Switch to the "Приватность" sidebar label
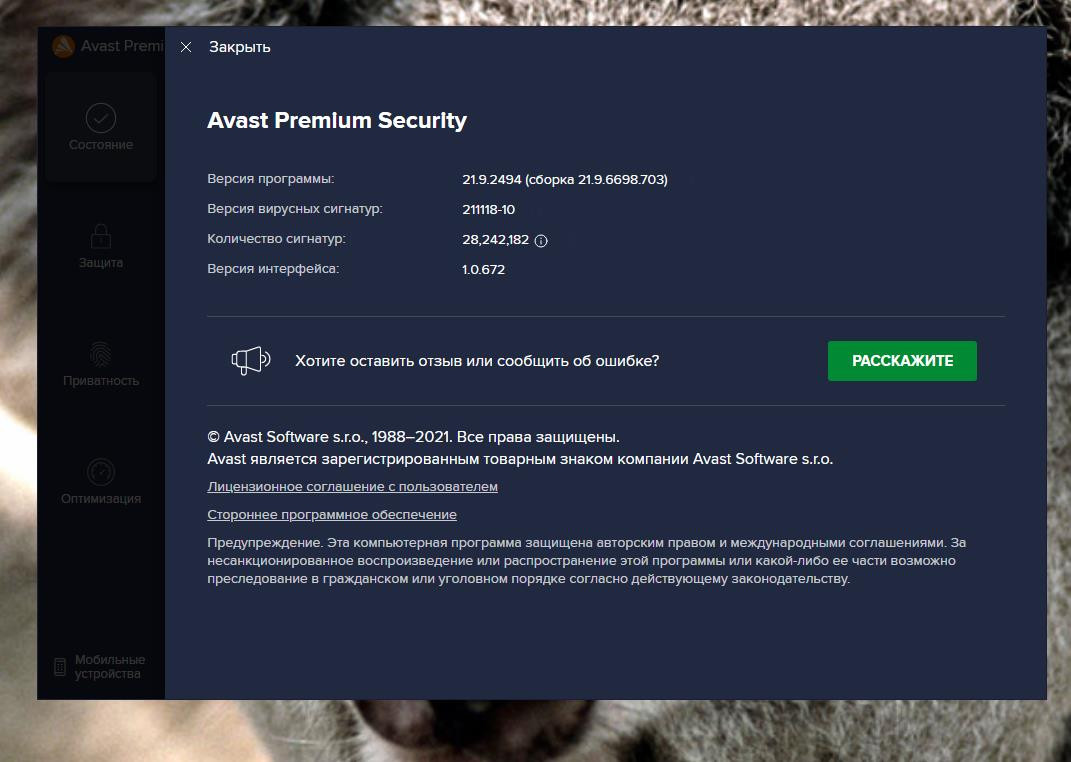This screenshot has height=762, width=1071. point(101,381)
